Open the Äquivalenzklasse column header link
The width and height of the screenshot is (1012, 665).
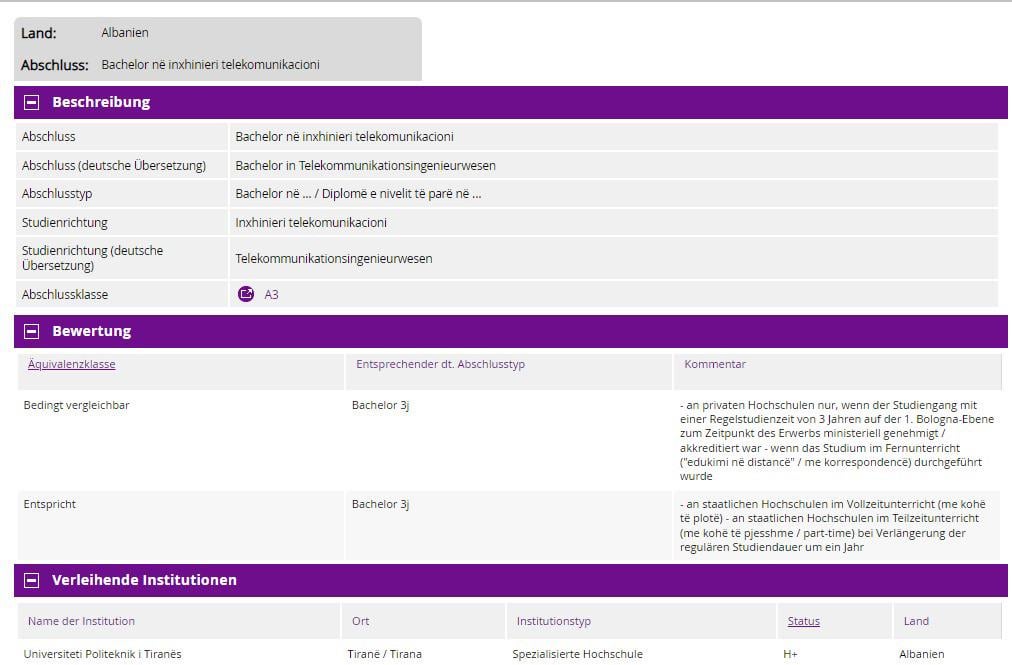[72, 364]
